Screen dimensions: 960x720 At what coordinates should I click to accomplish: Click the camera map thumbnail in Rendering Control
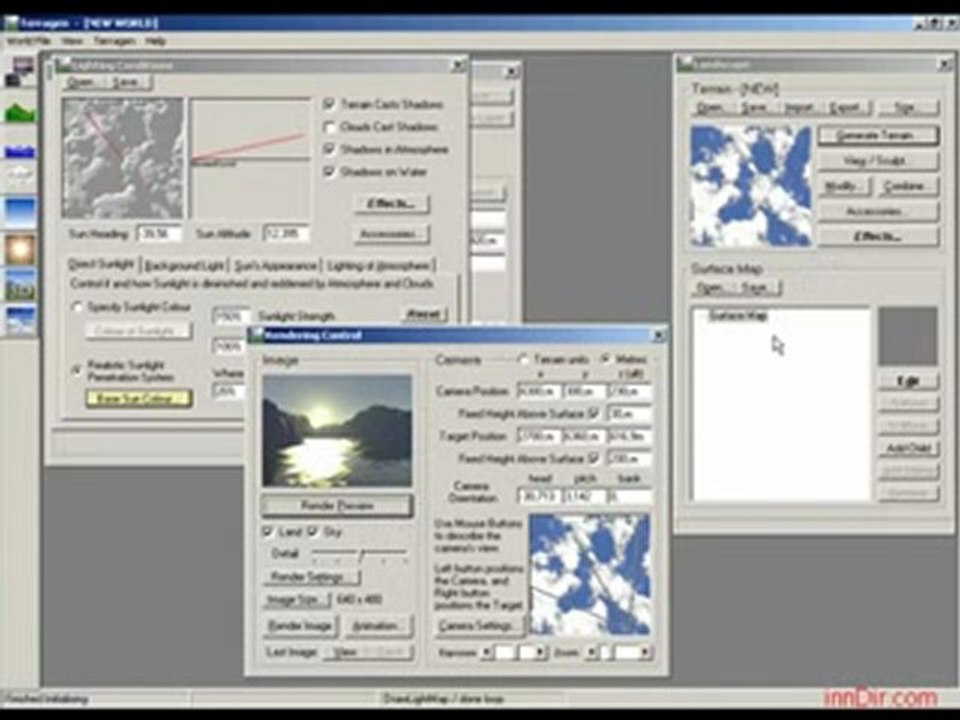pyautogui.click(x=590, y=575)
